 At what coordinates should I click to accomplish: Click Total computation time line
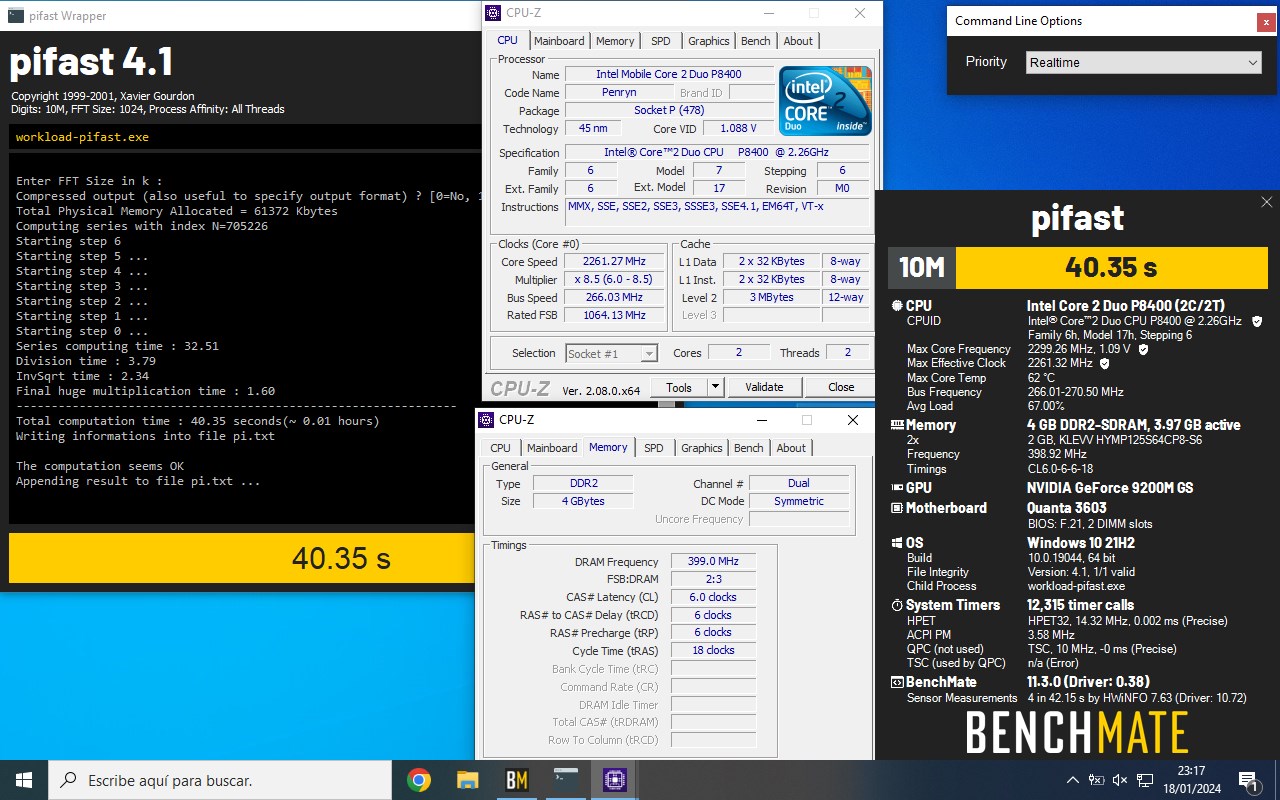tap(197, 421)
